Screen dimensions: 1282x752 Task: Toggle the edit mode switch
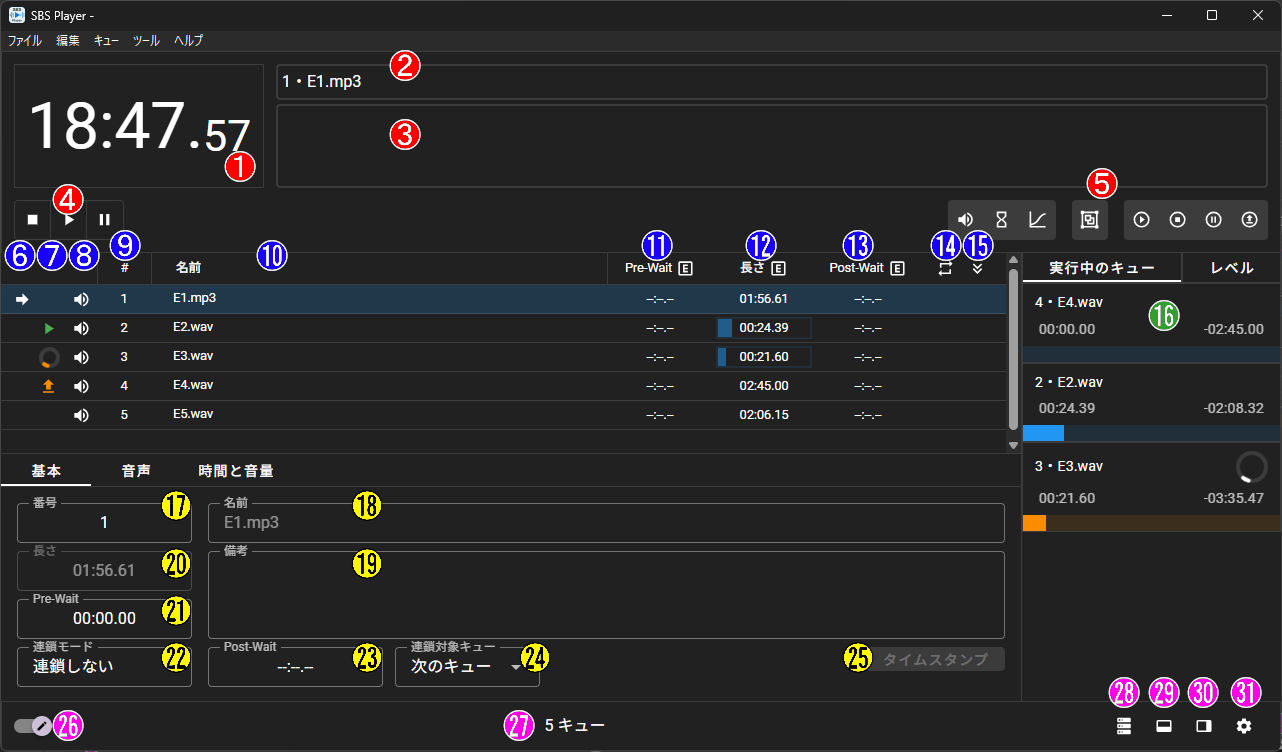(x=33, y=726)
